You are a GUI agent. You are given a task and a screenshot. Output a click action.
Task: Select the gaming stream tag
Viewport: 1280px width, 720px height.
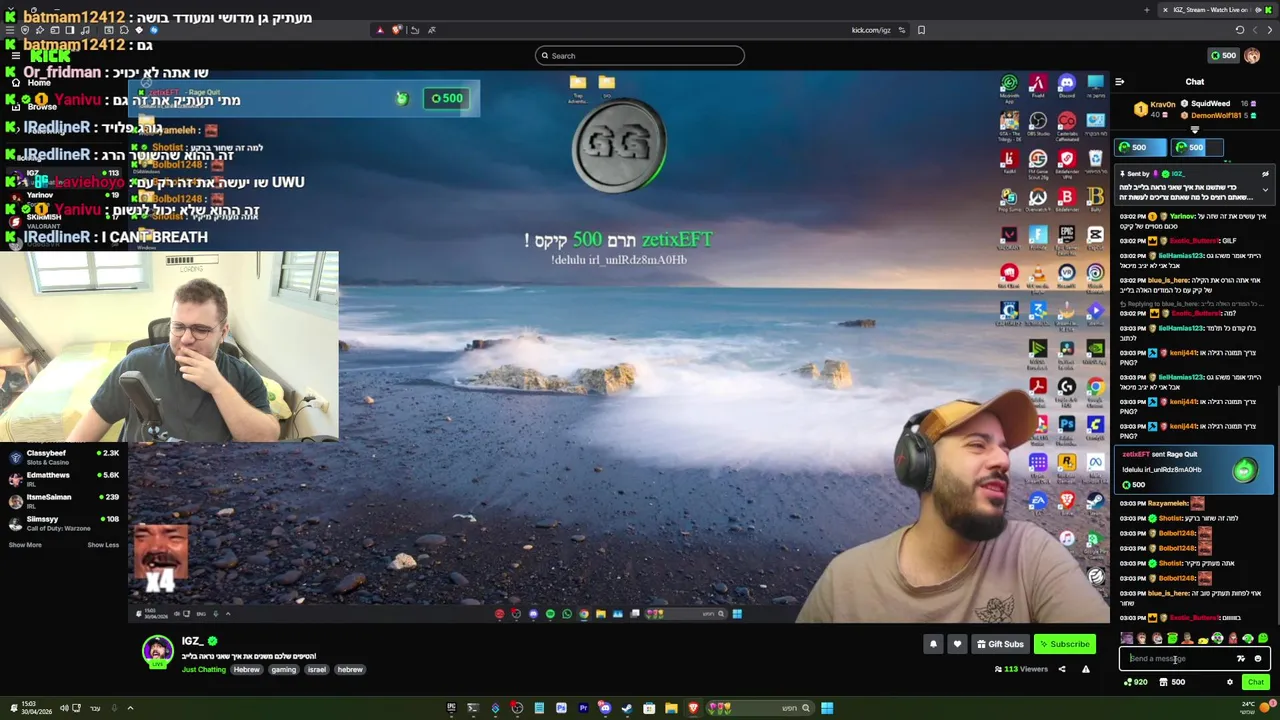coord(284,669)
